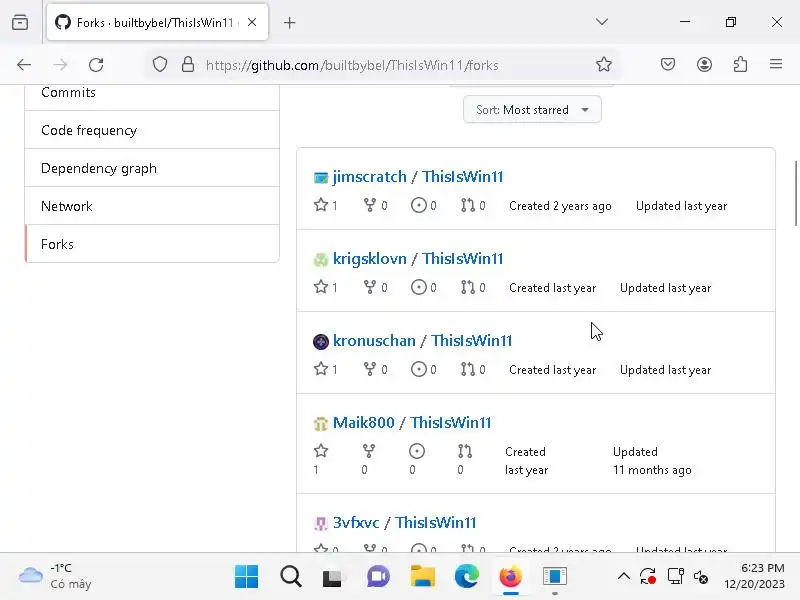
Task: Click the star count icon for jimscratch fork
Action: [x=321, y=205]
